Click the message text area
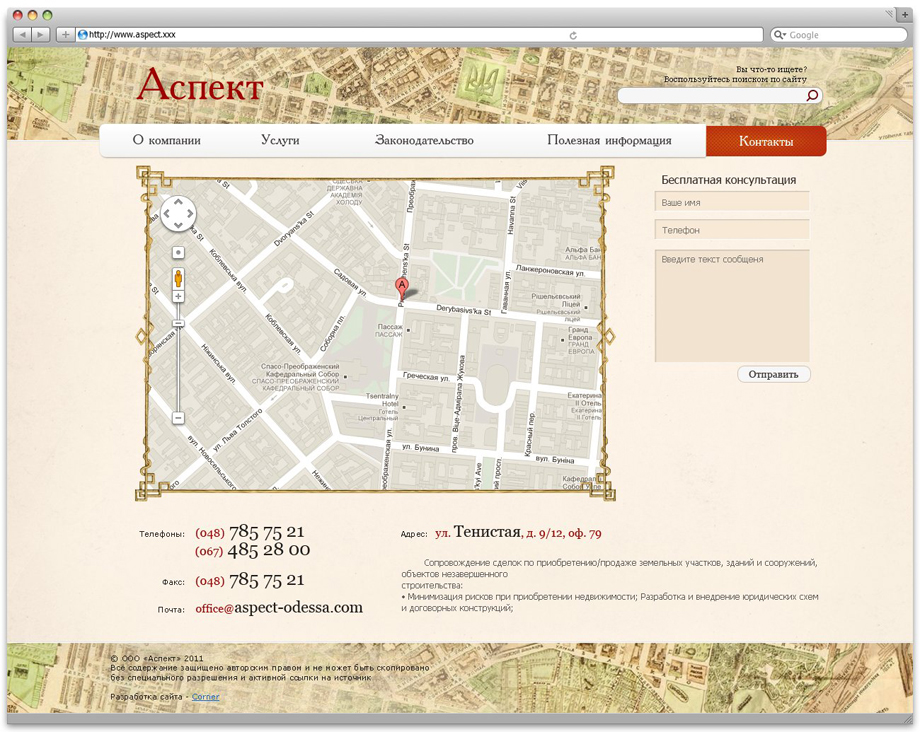The height and width of the screenshot is (732, 920). coord(732,306)
